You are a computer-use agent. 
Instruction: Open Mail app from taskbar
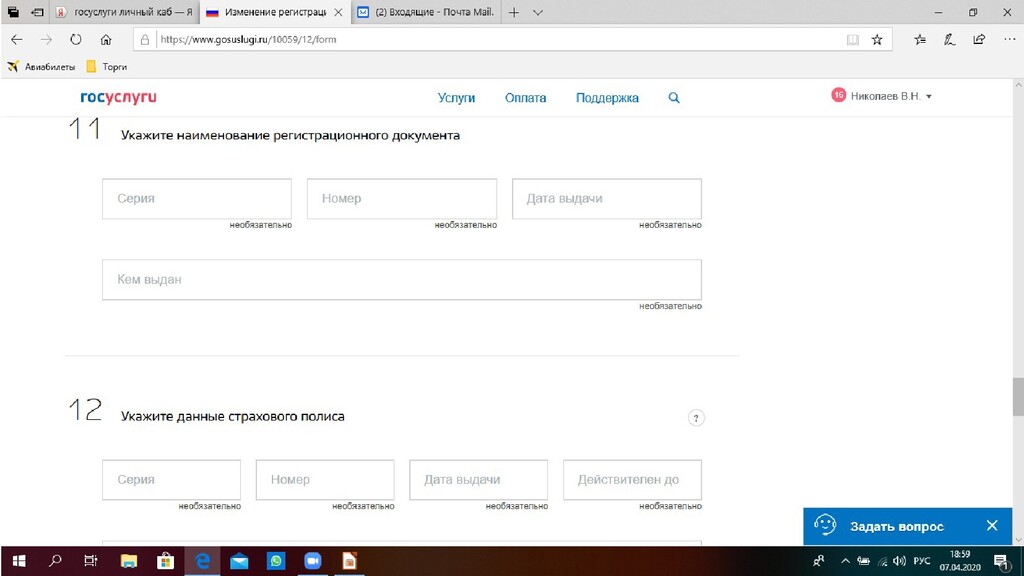pyautogui.click(x=239, y=561)
